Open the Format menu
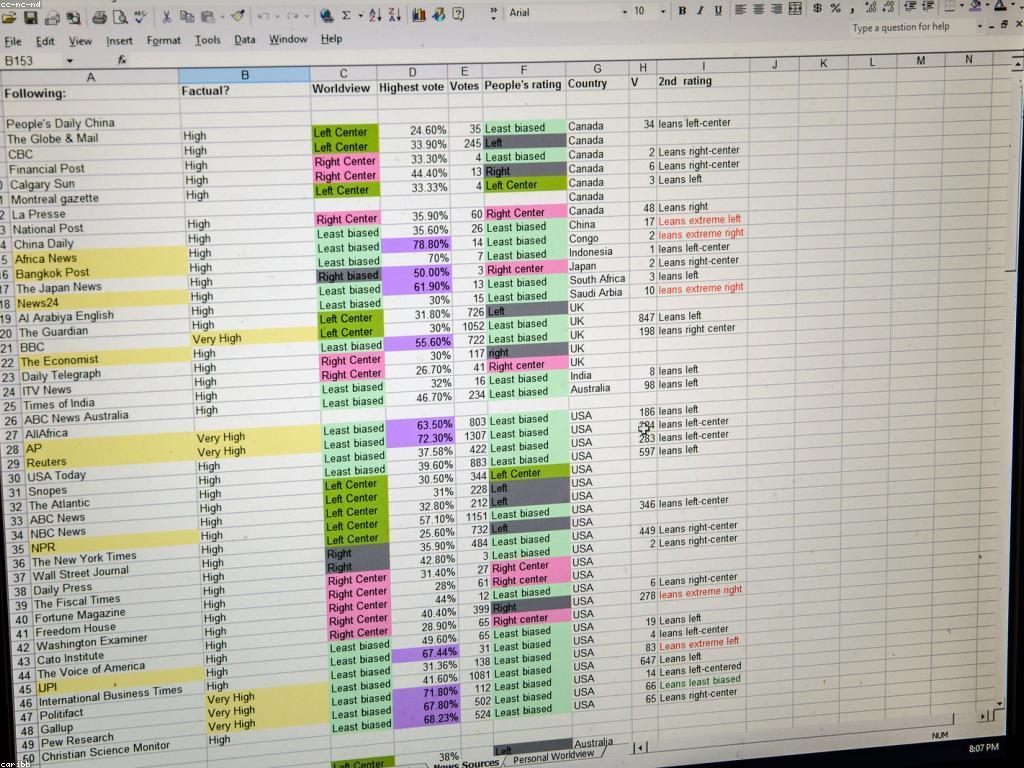The width and height of the screenshot is (1024, 768). [163, 40]
